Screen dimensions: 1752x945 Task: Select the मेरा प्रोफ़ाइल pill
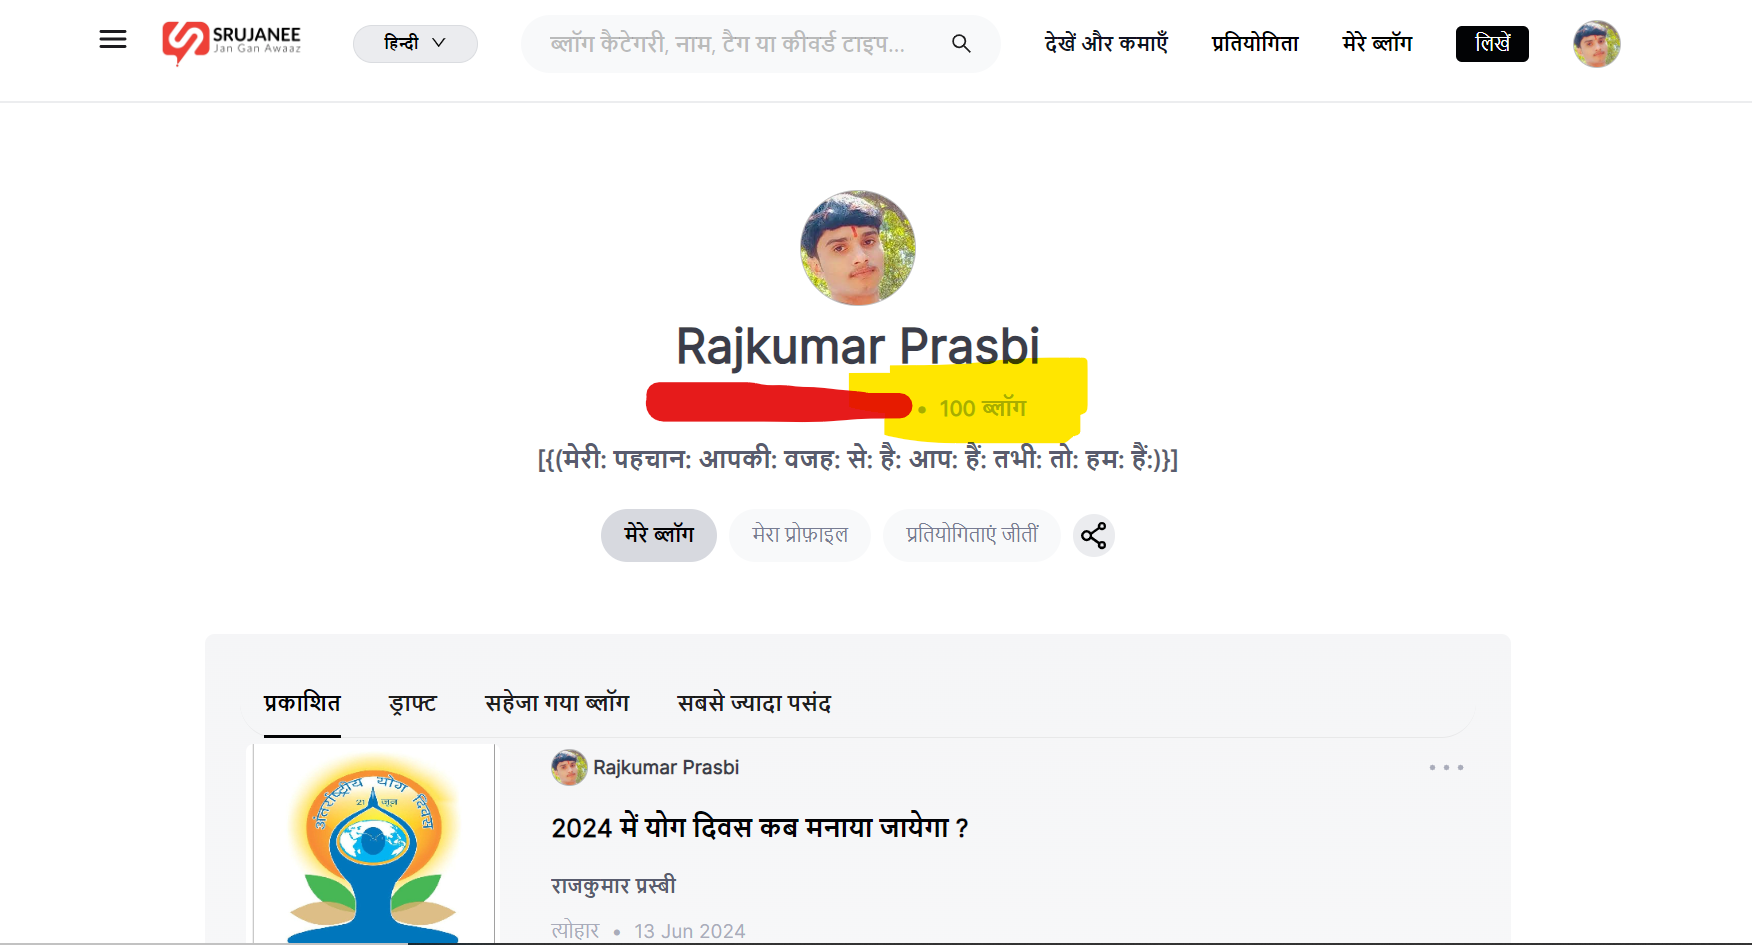[x=800, y=535]
